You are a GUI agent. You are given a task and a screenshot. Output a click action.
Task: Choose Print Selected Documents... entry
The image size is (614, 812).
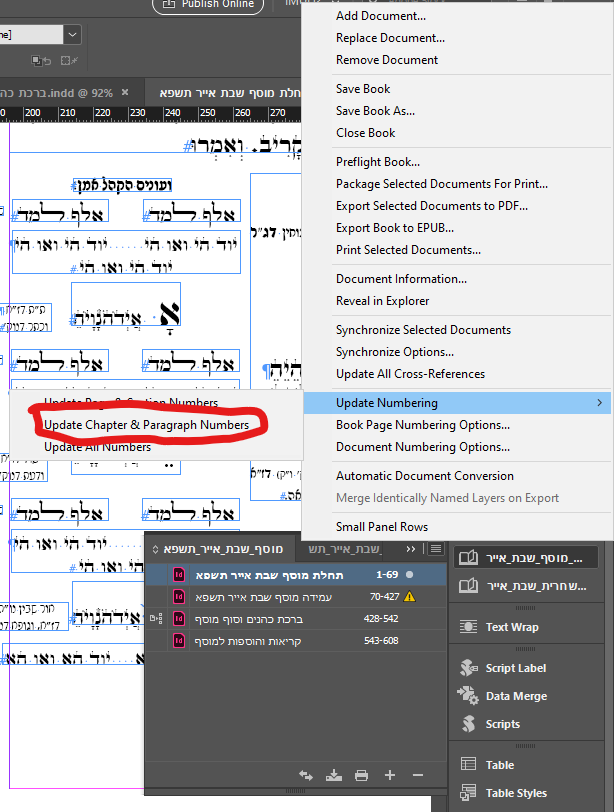tap(408, 250)
